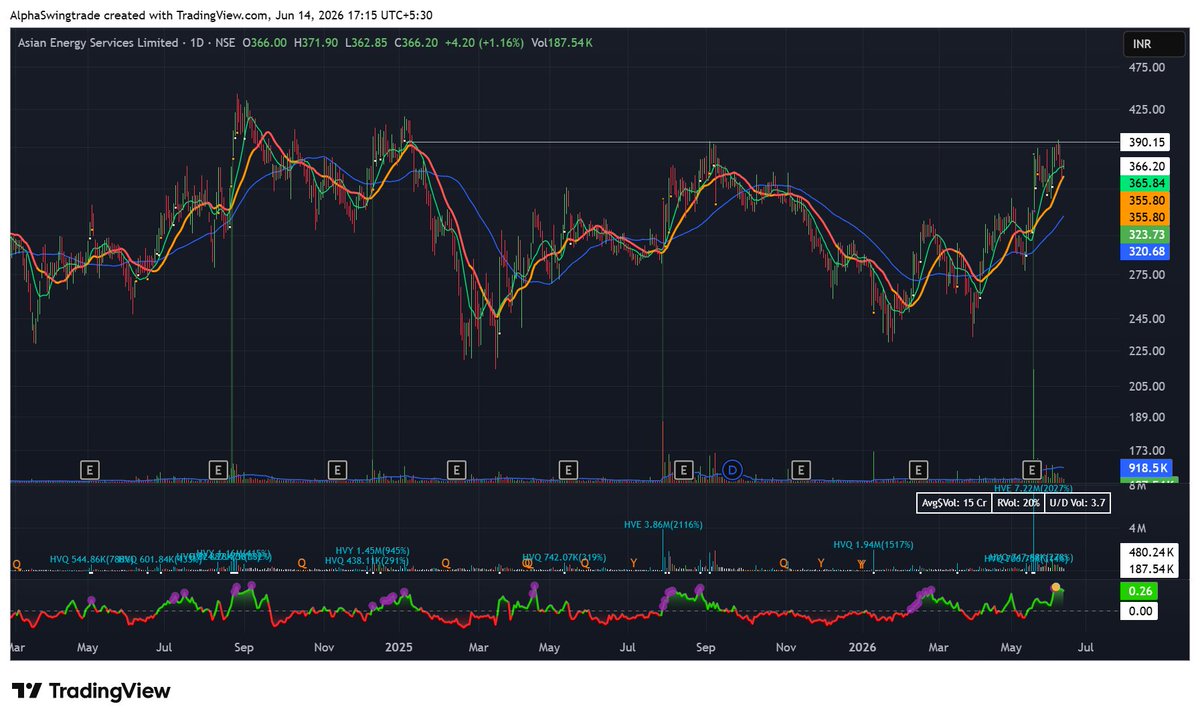
Task: Click the yellow dot on the oscillator line
Action: pyautogui.click(x=1056, y=588)
